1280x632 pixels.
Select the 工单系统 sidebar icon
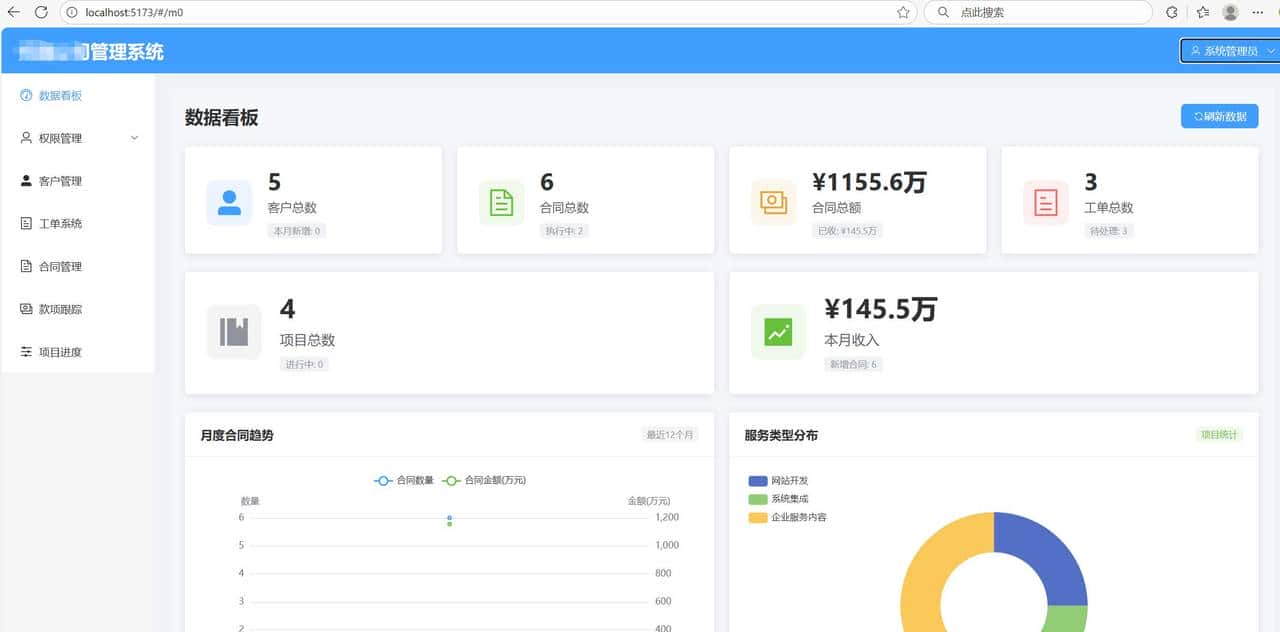(24, 223)
